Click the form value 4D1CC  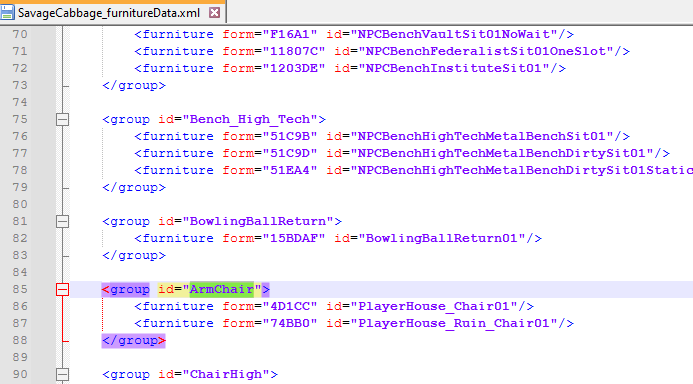click(x=289, y=306)
